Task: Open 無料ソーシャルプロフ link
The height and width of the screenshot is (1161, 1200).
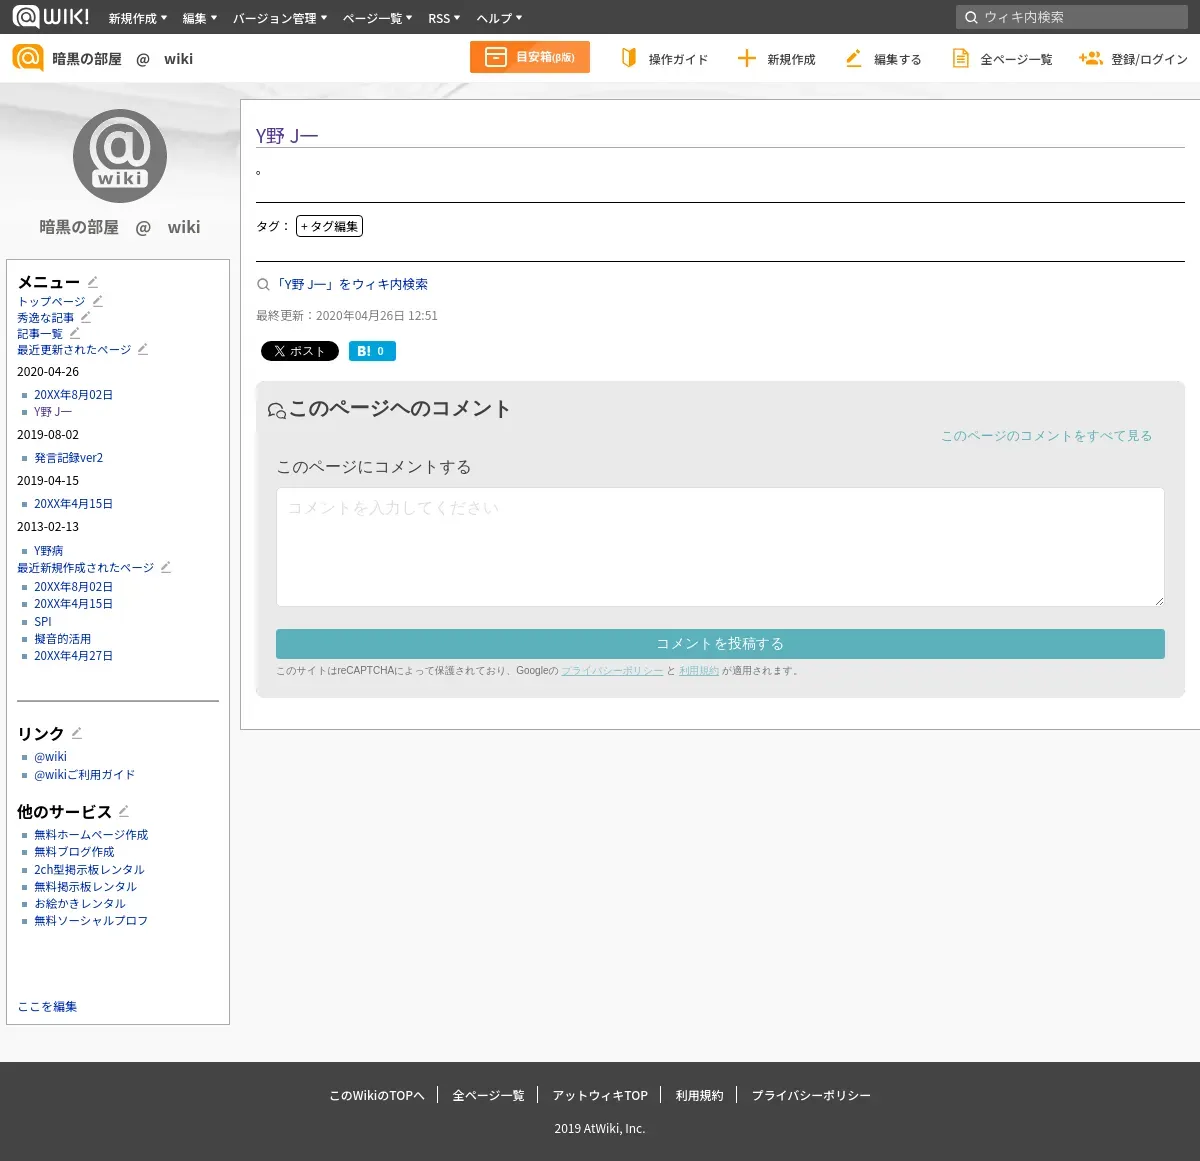Action: pos(91,921)
